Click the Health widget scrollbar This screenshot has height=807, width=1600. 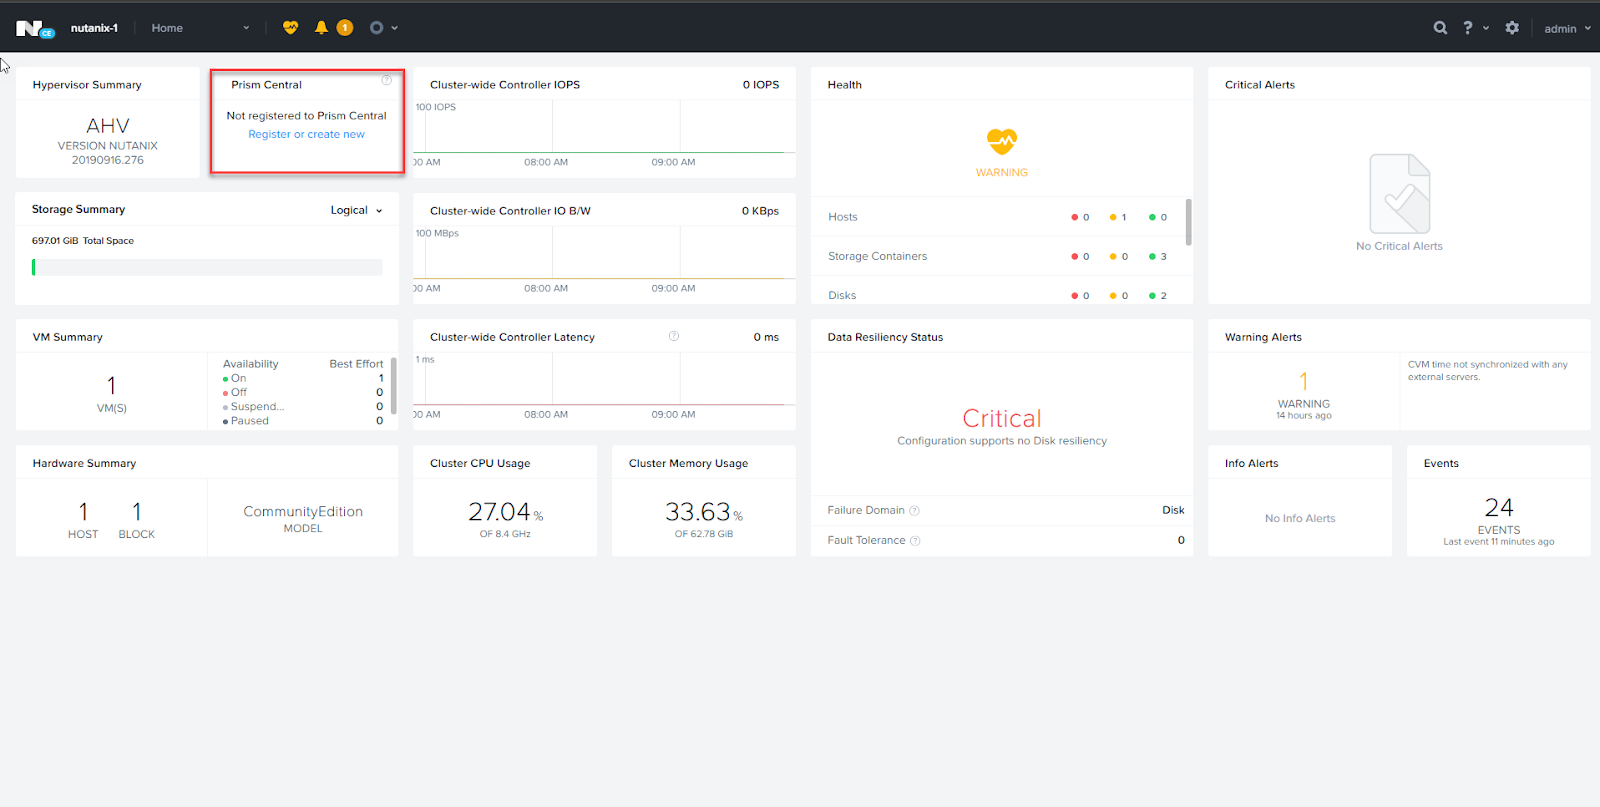click(x=1188, y=222)
